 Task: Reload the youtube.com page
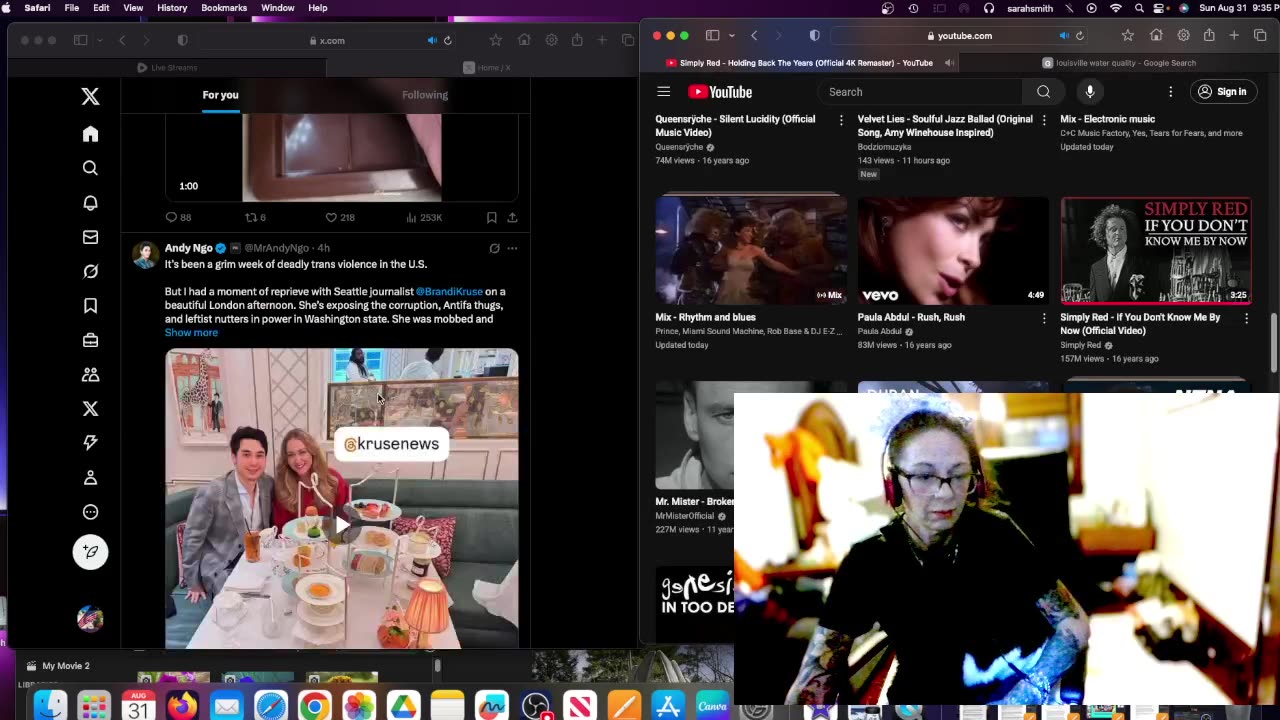pyautogui.click(x=1079, y=36)
